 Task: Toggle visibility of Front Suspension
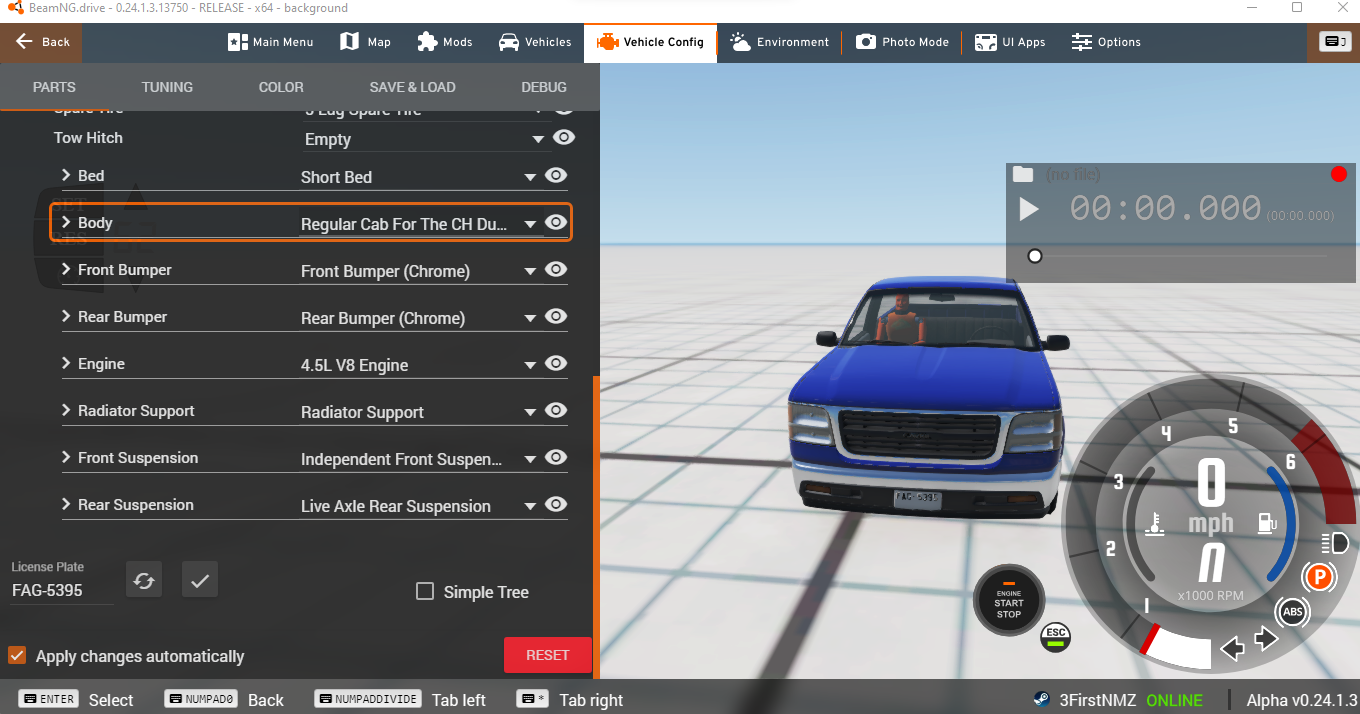click(556, 457)
